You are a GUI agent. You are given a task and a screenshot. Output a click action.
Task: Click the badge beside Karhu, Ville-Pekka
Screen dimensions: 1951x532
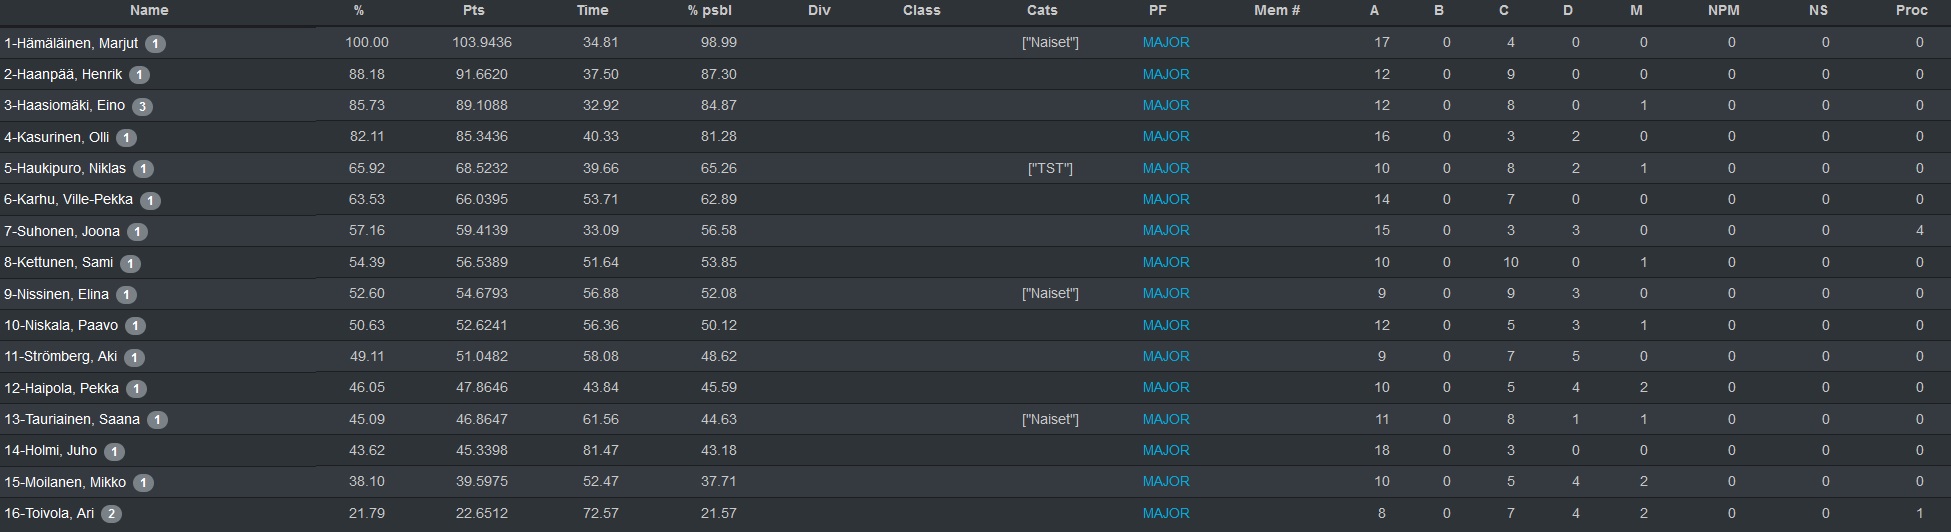click(x=150, y=201)
